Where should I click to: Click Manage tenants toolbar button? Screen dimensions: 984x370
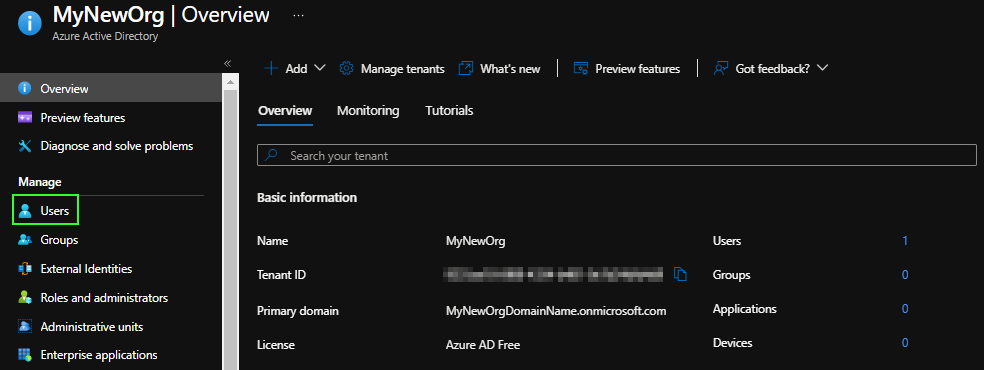(392, 68)
